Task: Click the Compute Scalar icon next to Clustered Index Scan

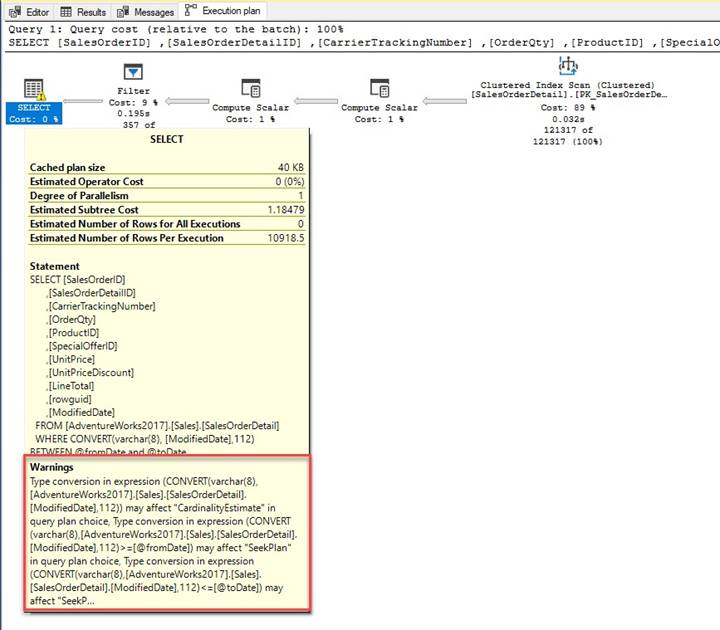Action: [379, 89]
